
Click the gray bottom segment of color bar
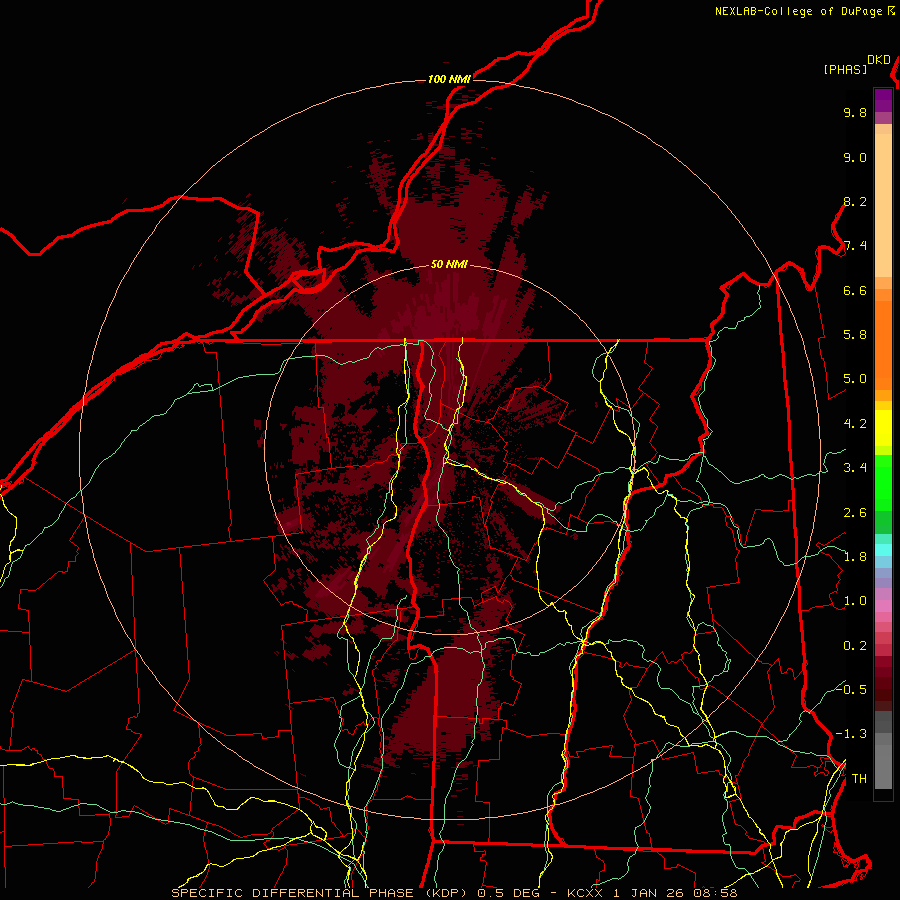tap(883, 767)
